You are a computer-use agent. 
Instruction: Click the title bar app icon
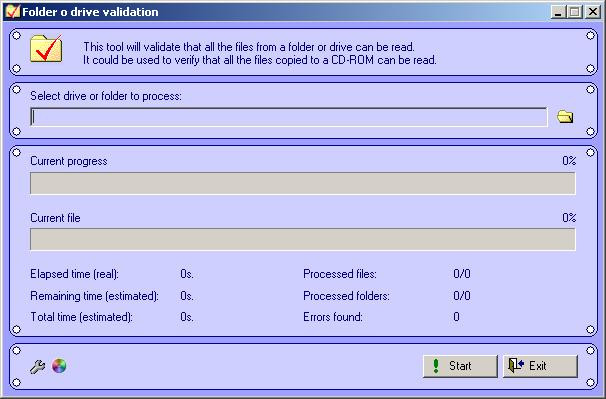pyautogui.click(x=12, y=12)
